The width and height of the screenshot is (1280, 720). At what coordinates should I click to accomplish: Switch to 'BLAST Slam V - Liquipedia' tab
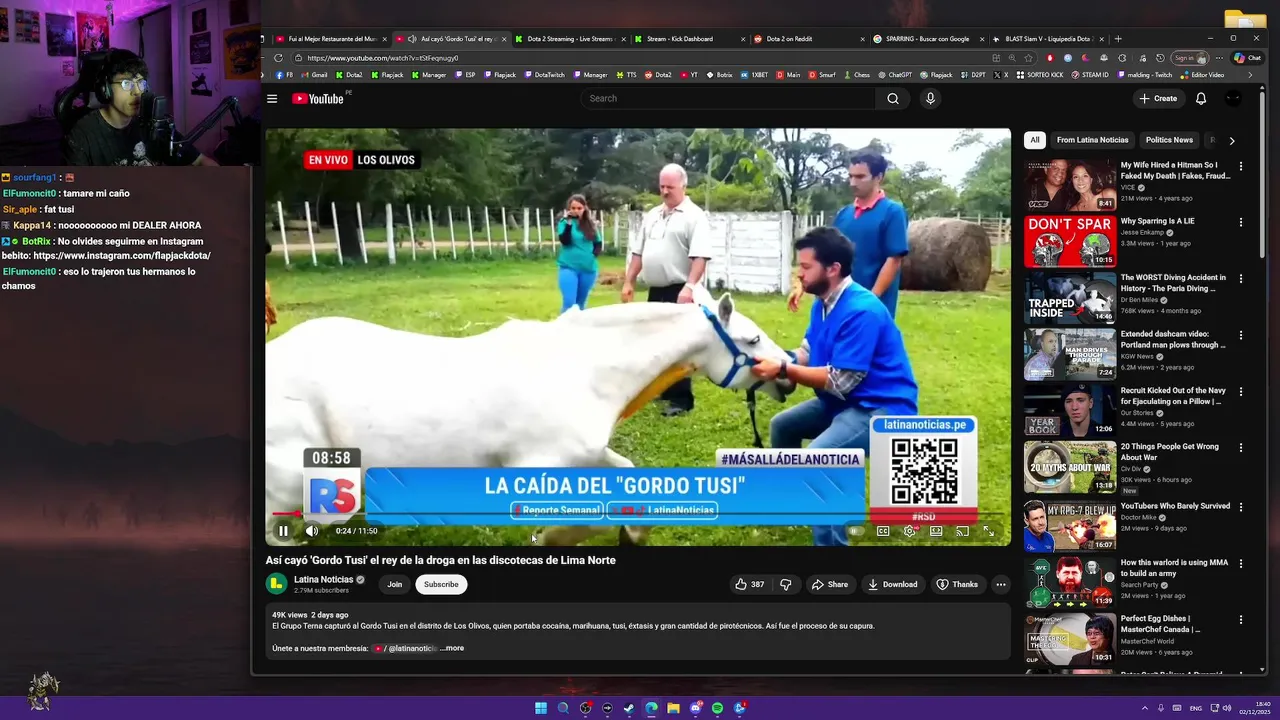tap(1049, 39)
